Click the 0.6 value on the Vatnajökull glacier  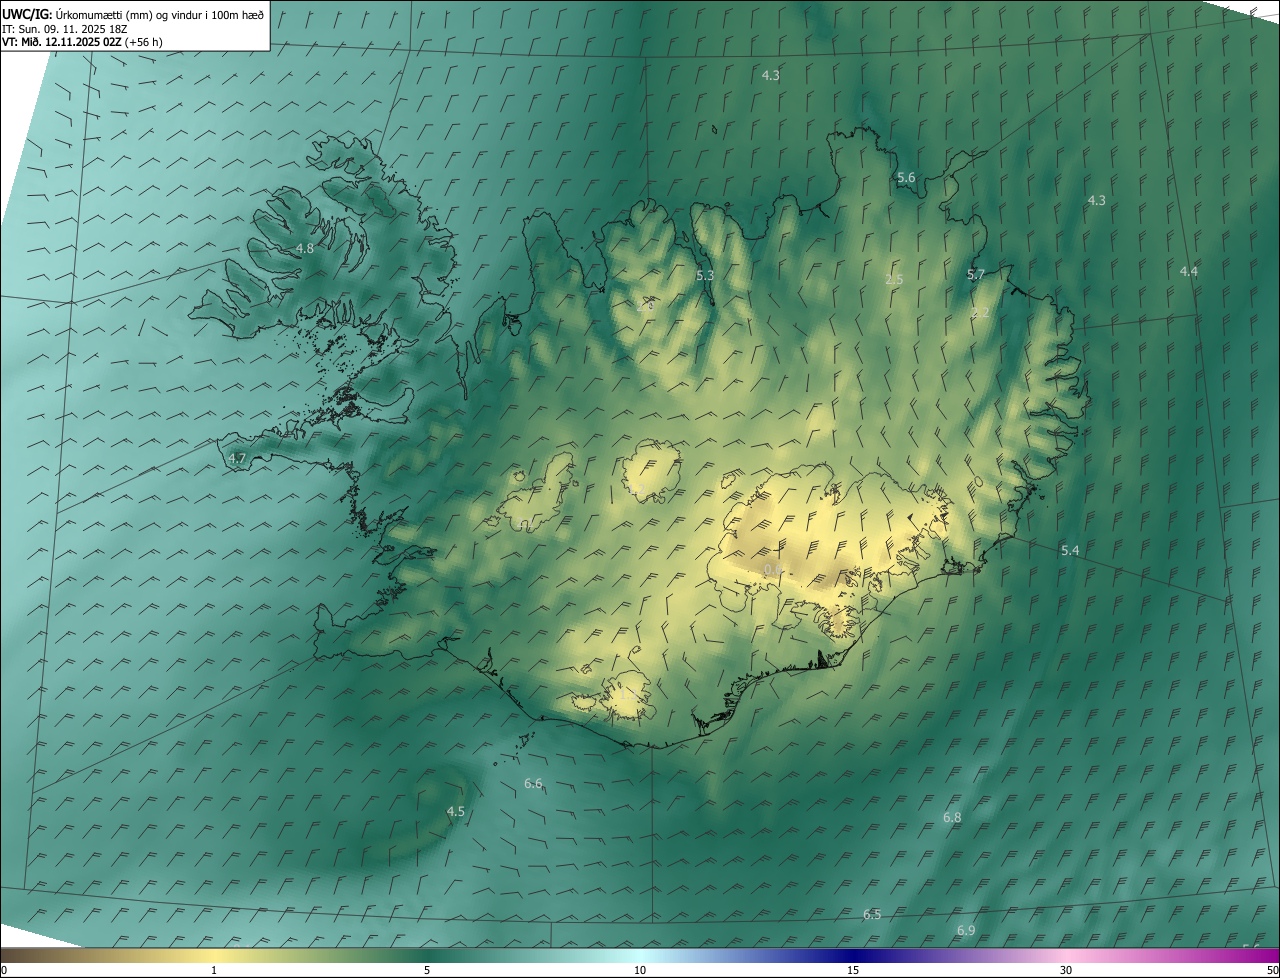(x=772, y=569)
